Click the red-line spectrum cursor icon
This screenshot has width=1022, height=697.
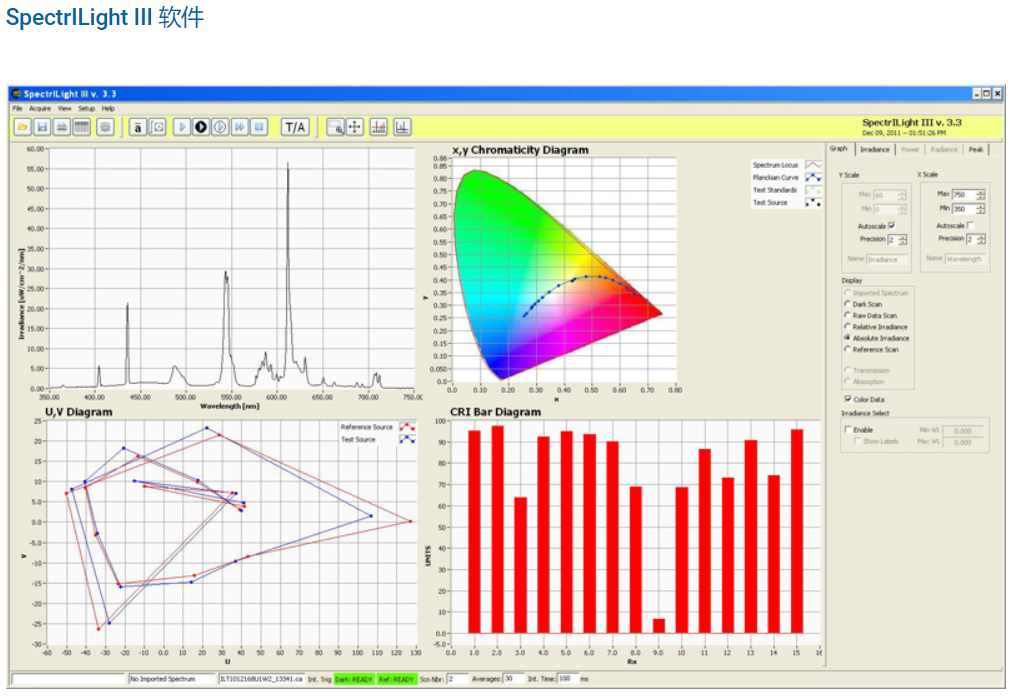[x=379, y=127]
